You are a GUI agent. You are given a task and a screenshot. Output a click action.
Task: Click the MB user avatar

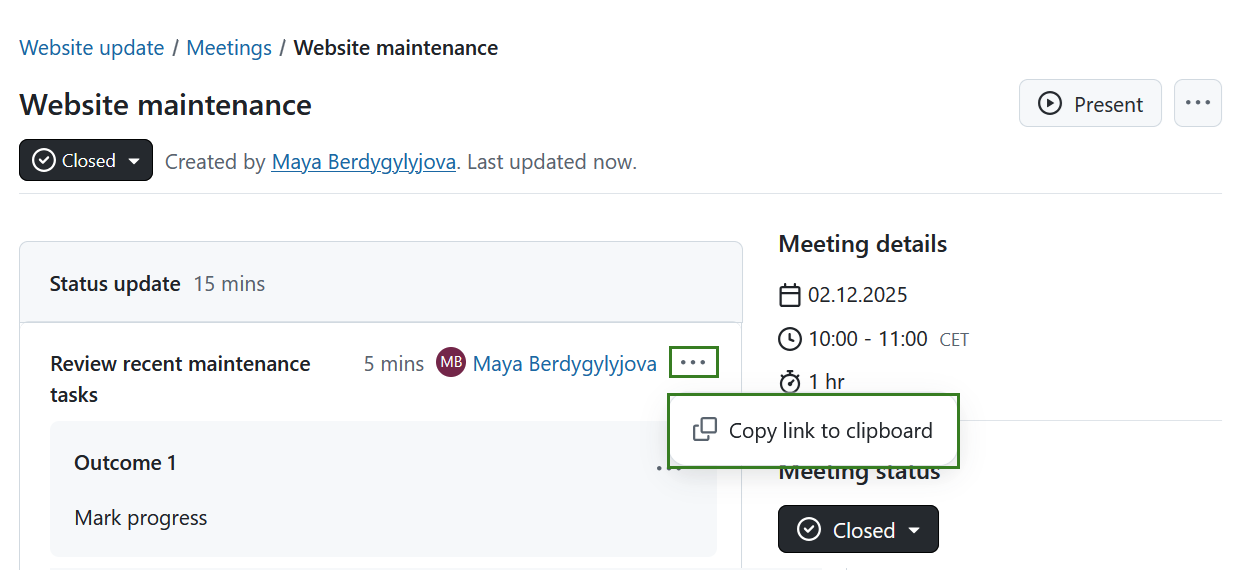pyautogui.click(x=451, y=363)
